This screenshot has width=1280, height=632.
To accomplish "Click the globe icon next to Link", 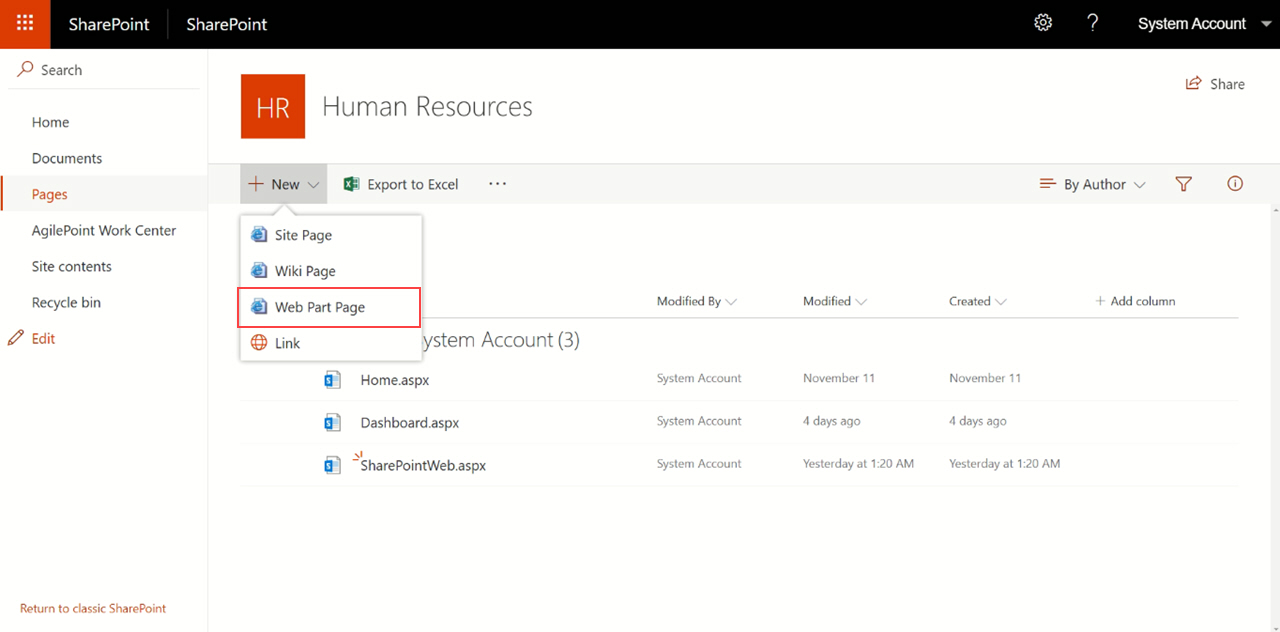I will click(x=259, y=343).
